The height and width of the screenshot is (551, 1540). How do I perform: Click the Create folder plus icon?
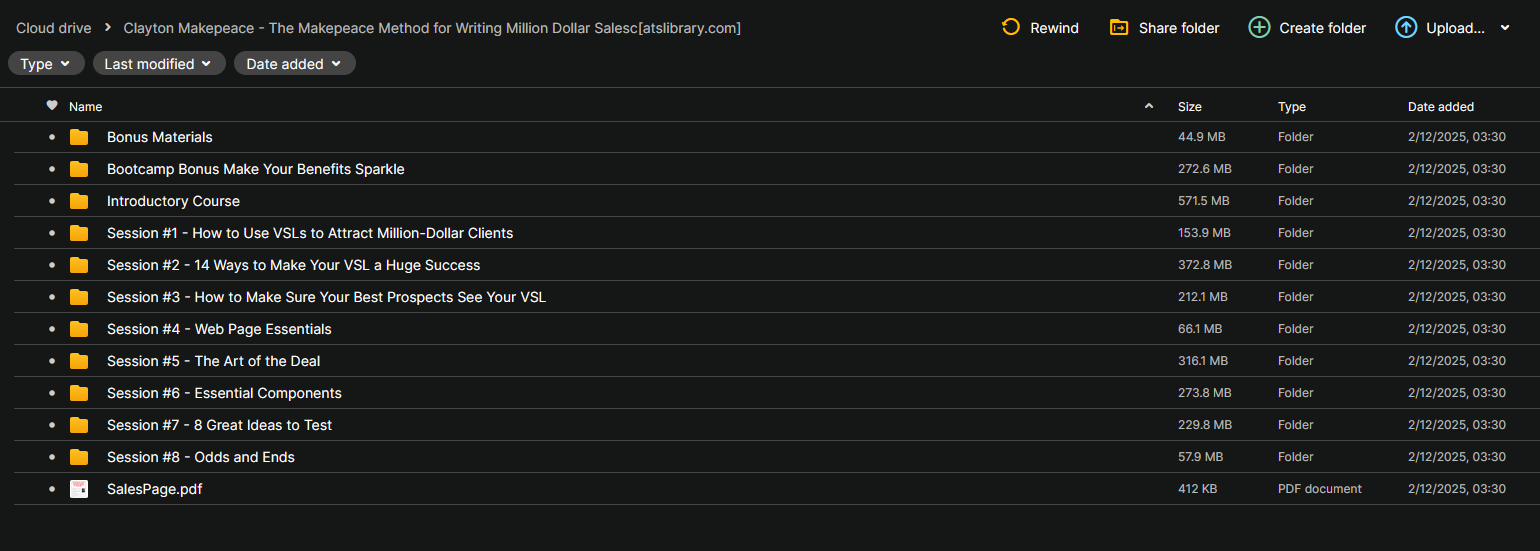tap(1259, 27)
